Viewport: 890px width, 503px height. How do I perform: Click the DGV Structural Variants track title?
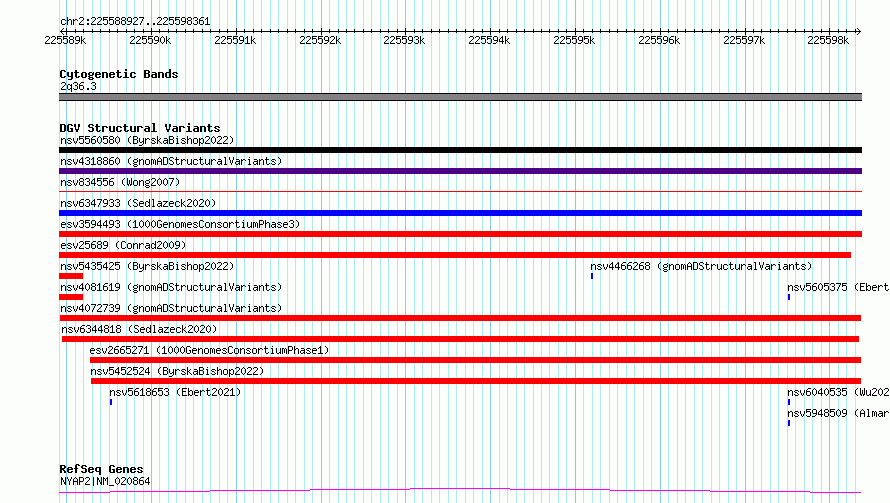coord(140,128)
